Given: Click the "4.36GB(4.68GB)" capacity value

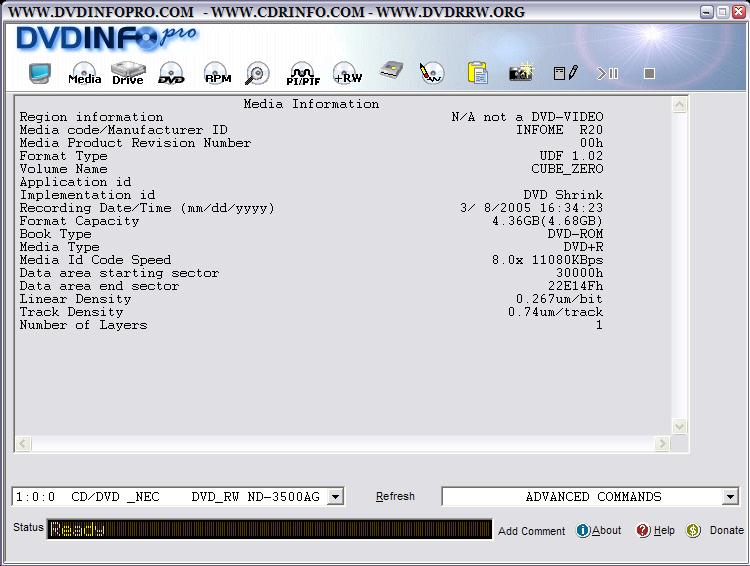Looking at the screenshot, I should click(x=547, y=221).
